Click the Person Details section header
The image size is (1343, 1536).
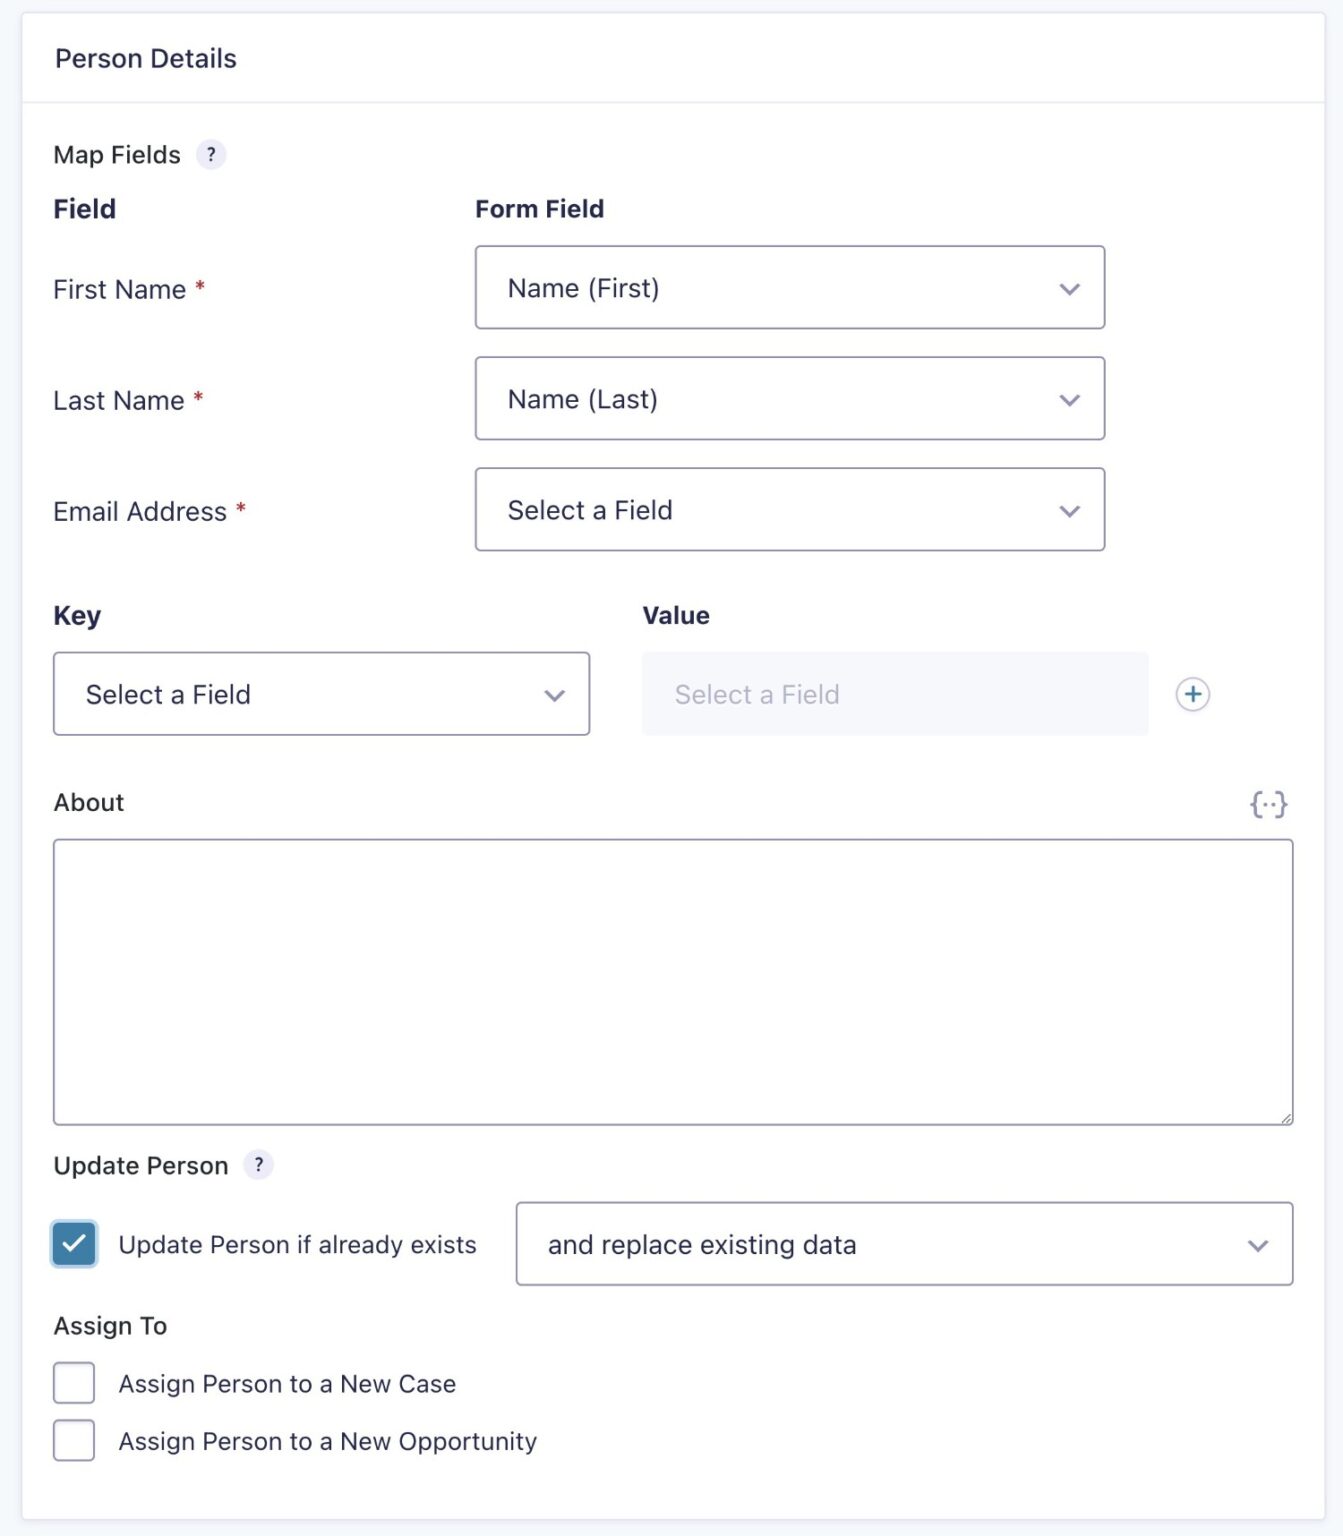(x=145, y=58)
